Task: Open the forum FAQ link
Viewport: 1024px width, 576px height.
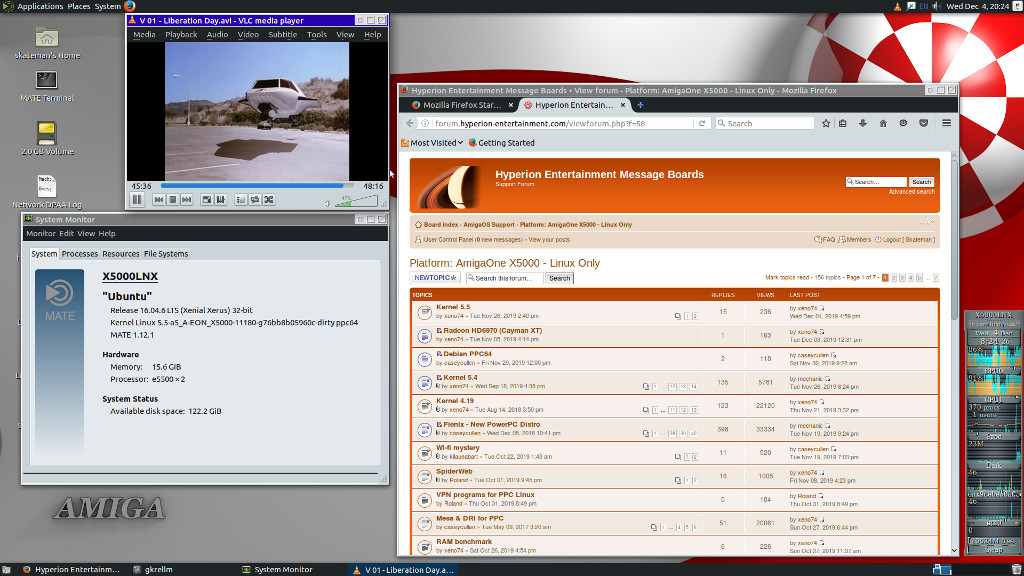Action: pyautogui.click(x=825, y=240)
